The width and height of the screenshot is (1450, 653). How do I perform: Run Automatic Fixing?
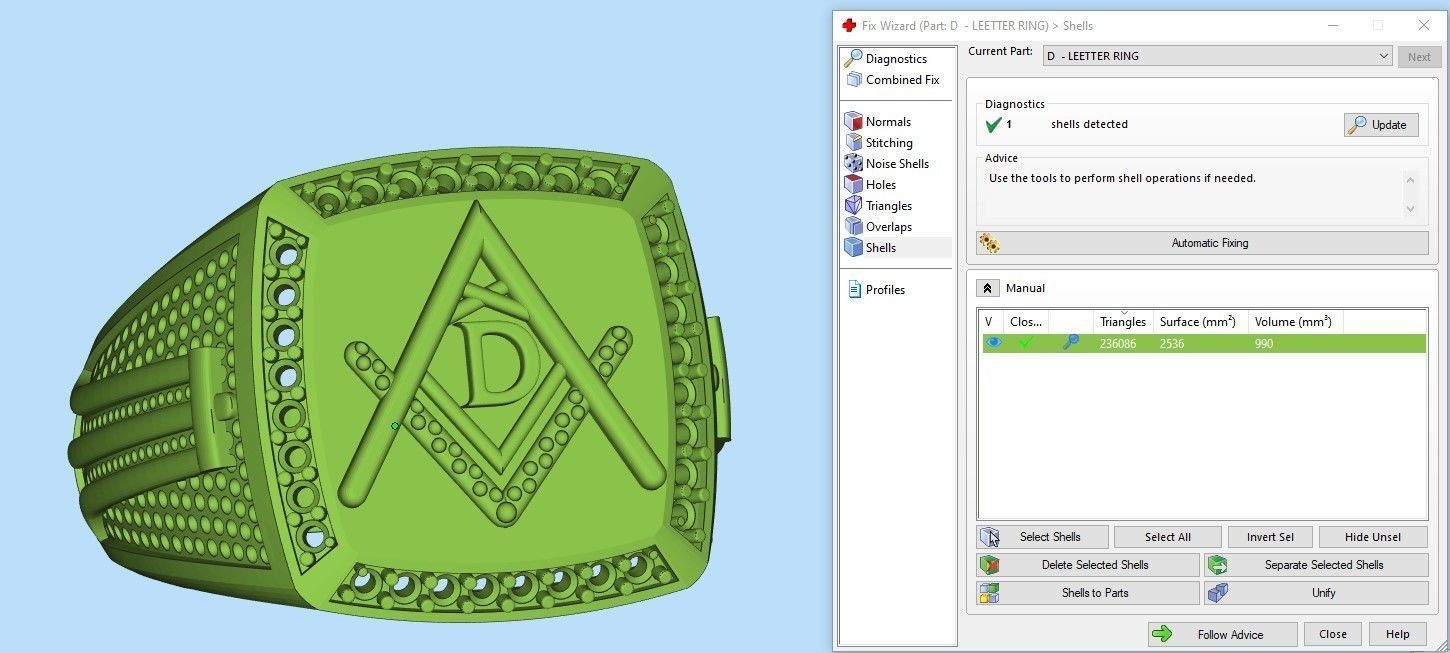(x=1202, y=243)
